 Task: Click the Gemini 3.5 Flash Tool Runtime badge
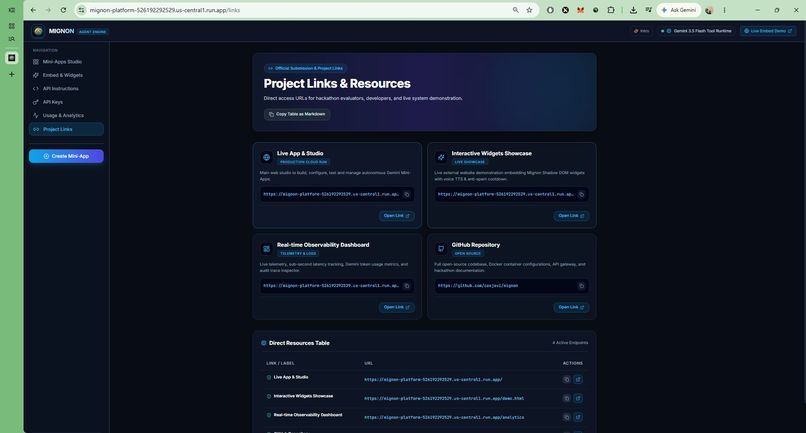tap(697, 31)
